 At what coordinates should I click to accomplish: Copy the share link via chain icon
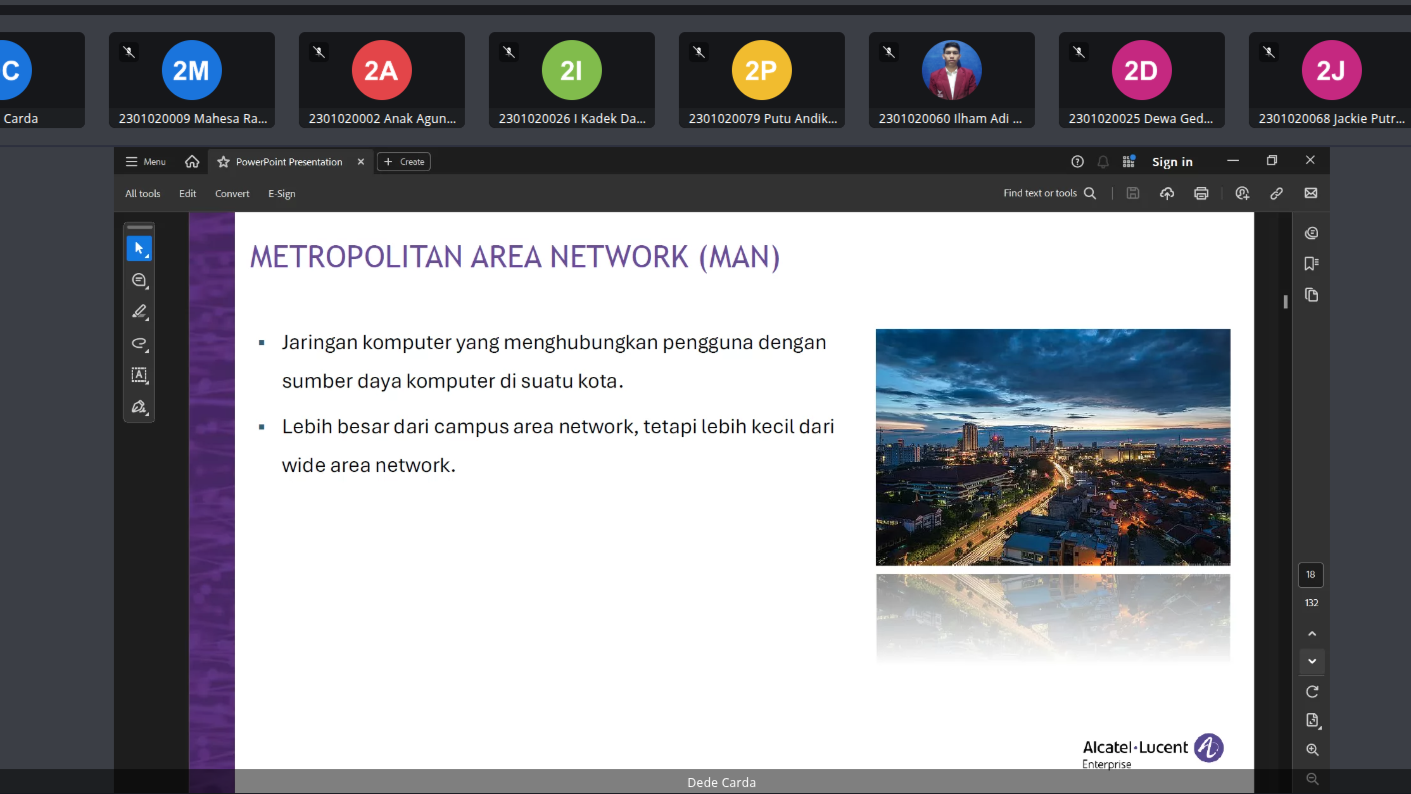(x=1276, y=193)
